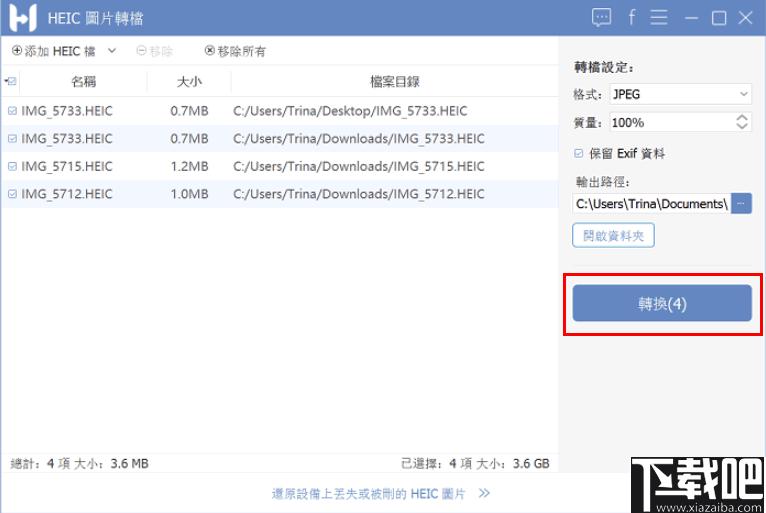Click the 轉換(4) convert button

(x=662, y=303)
